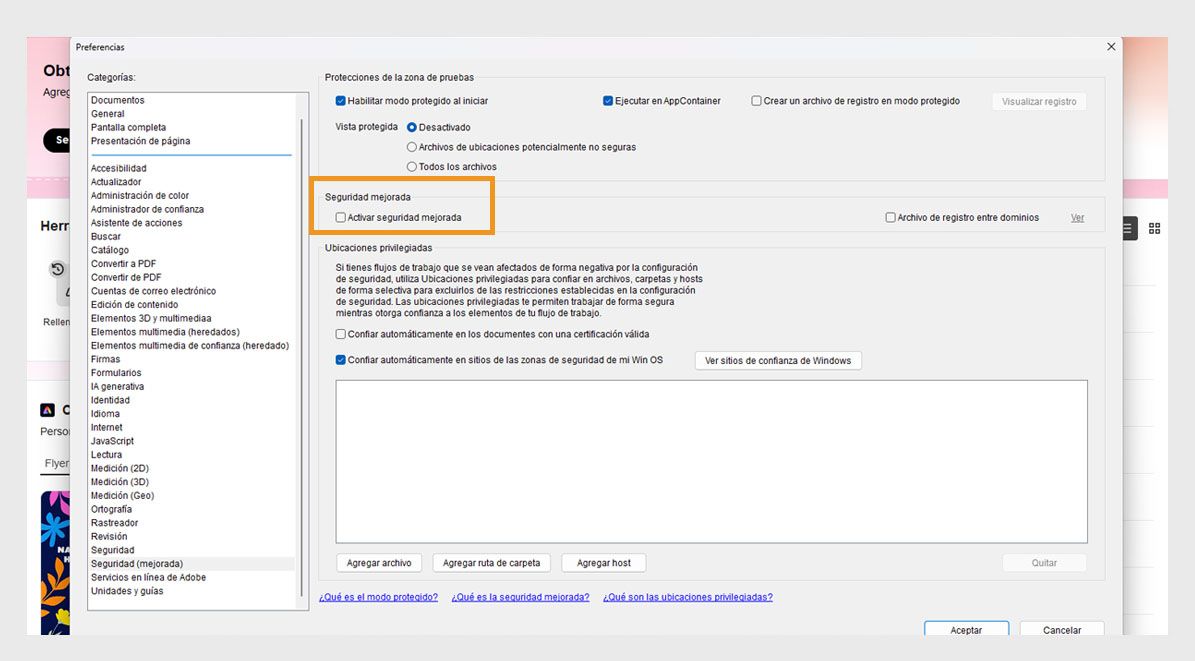This screenshot has width=1195, height=661.
Task: Toggle Habilitar modo protegido al iniciar
Action: click(341, 101)
